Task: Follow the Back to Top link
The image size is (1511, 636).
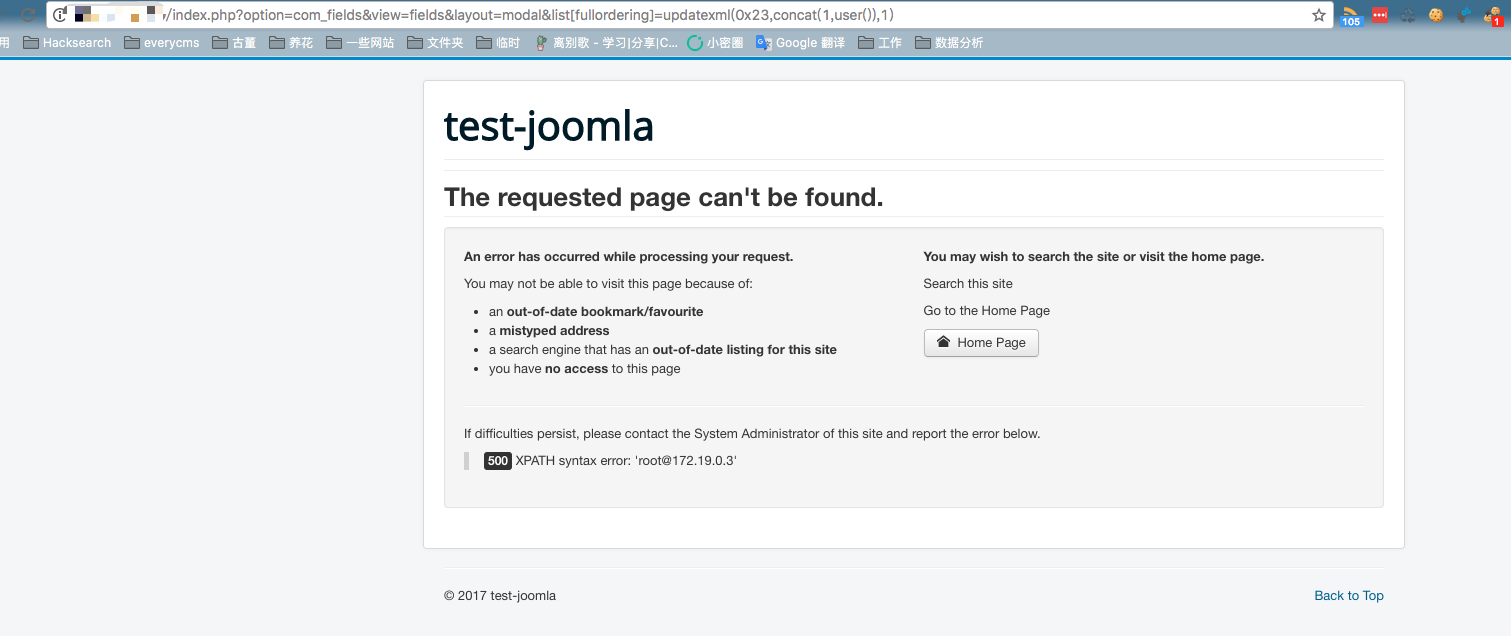Action: (1349, 596)
